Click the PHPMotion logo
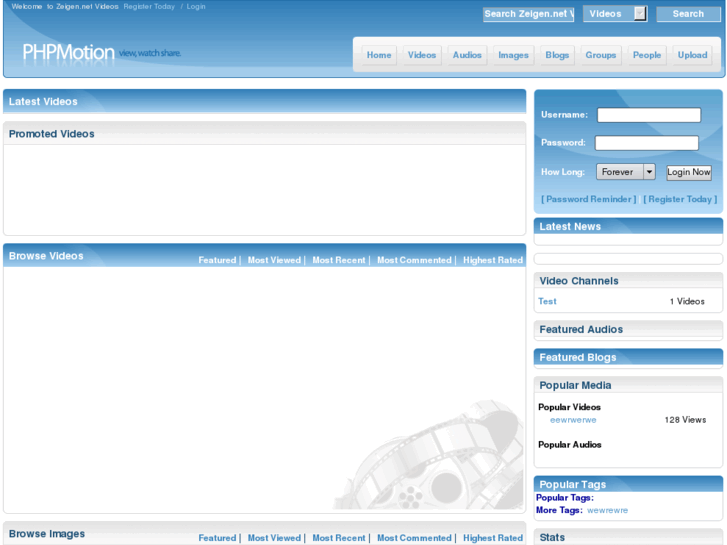Viewport: 727px width, 545px height. pyautogui.click(x=68, y=52)
